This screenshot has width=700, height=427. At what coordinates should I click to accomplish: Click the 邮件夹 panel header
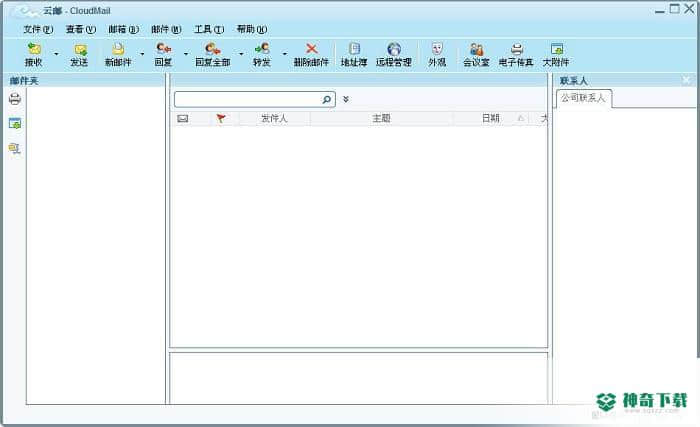tap(84, 81)
